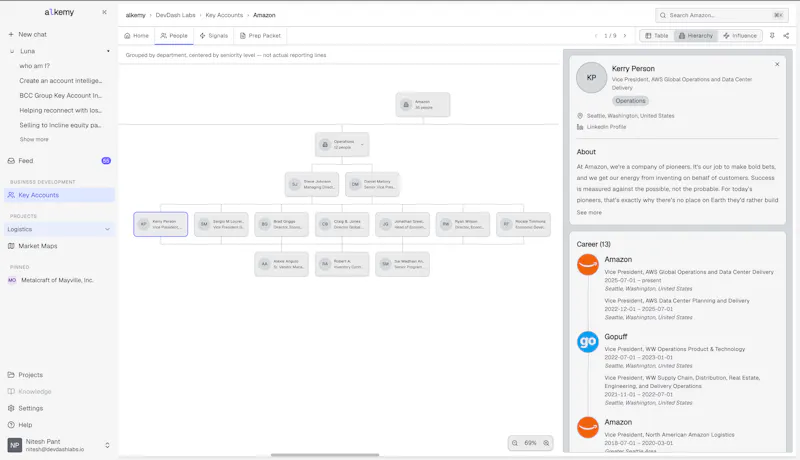Click the horizontal scrollbar under the canvas
The width and height of the screenshot is (800, 460).
[x=325, y=455]
